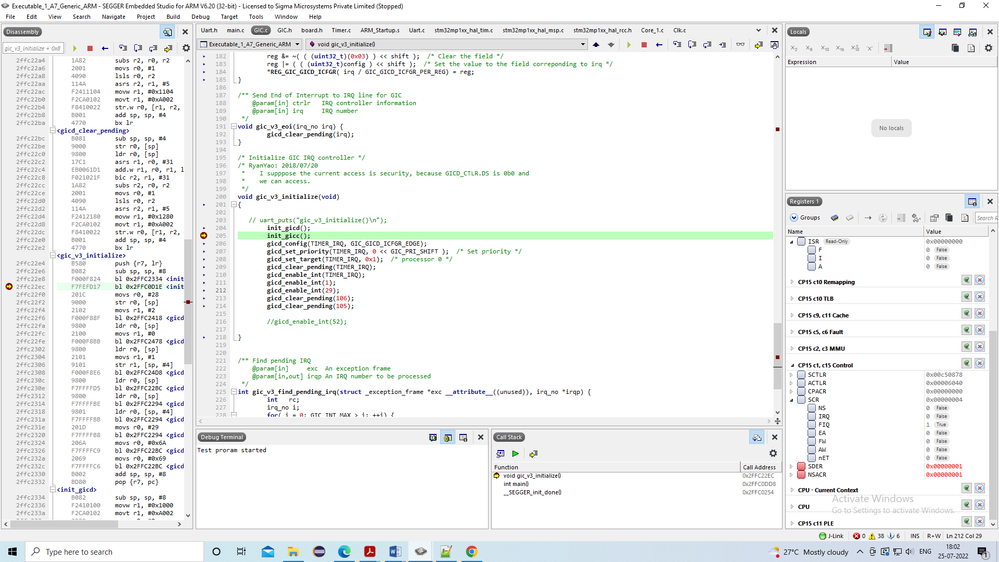Click Windows taskbar search box

pos(115,552)
